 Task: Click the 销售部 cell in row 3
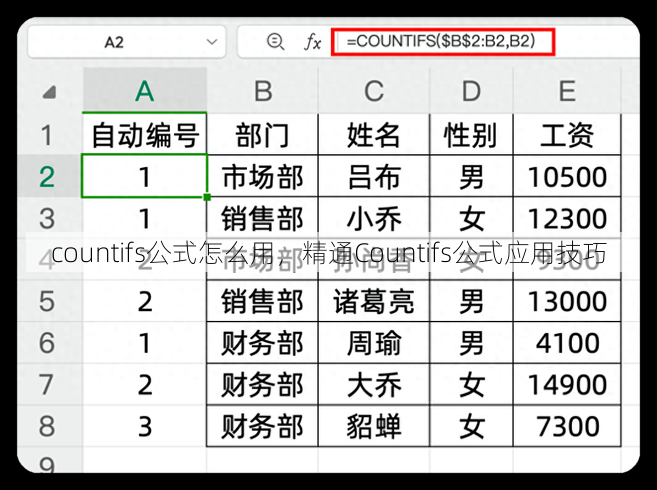coord(263,218)
